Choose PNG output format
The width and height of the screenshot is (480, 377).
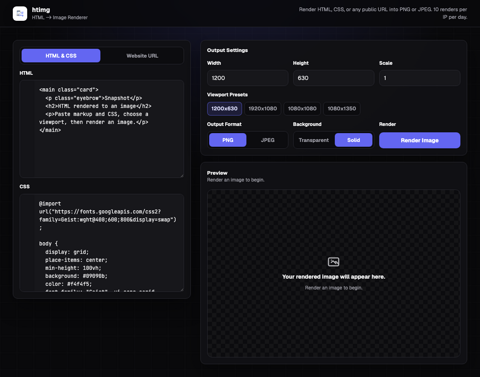228,140
